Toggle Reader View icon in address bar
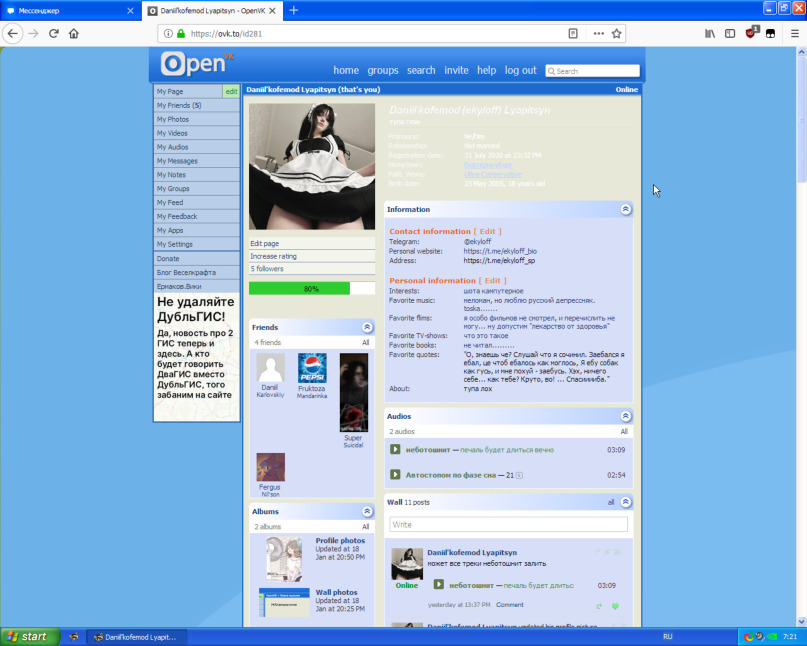 click(x=573, y=33)
